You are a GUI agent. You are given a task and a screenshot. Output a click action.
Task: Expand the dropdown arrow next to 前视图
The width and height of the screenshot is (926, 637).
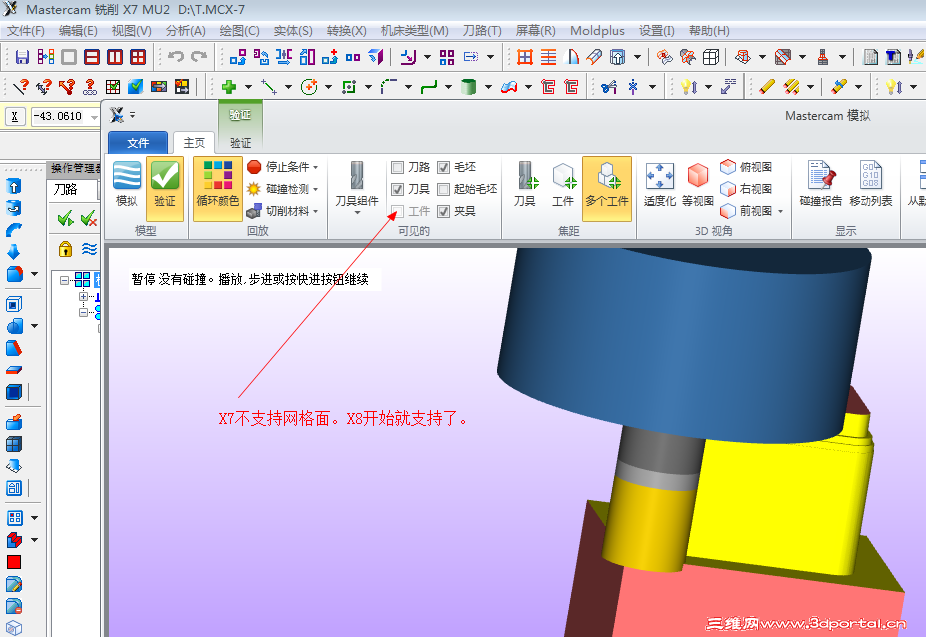pos(781,211)
